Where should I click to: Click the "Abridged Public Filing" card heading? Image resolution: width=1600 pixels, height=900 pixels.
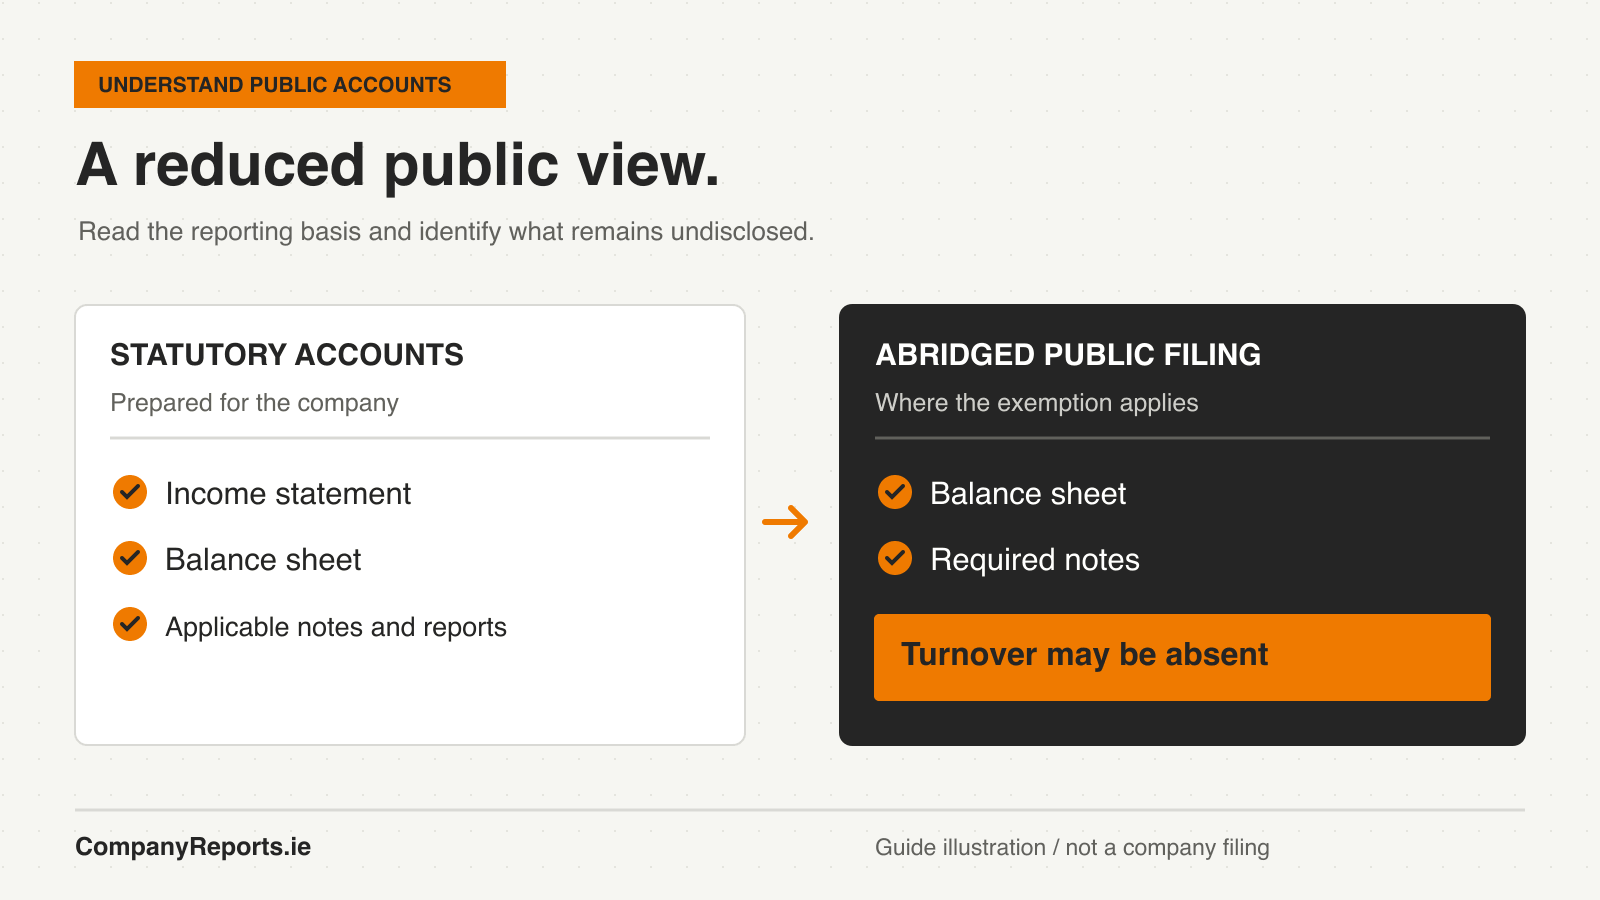pos(1068,355)
